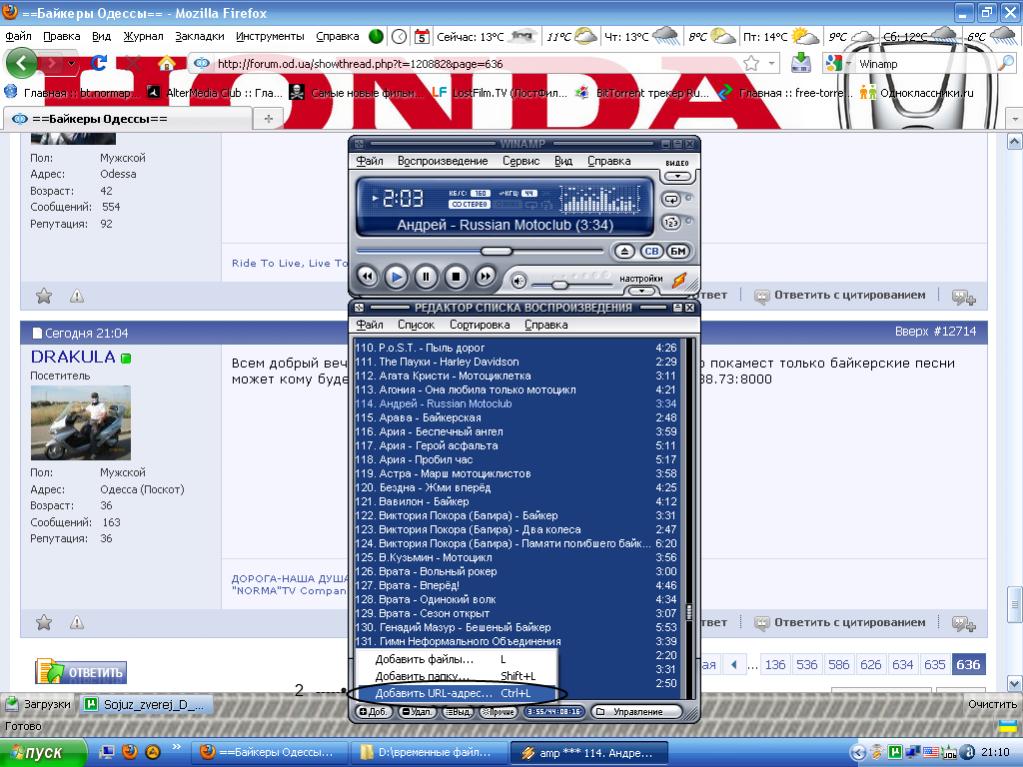This screenshot has width=1023, height=767.
Task: Click the Winamp song seek bar handle
Action: point(496,251)
